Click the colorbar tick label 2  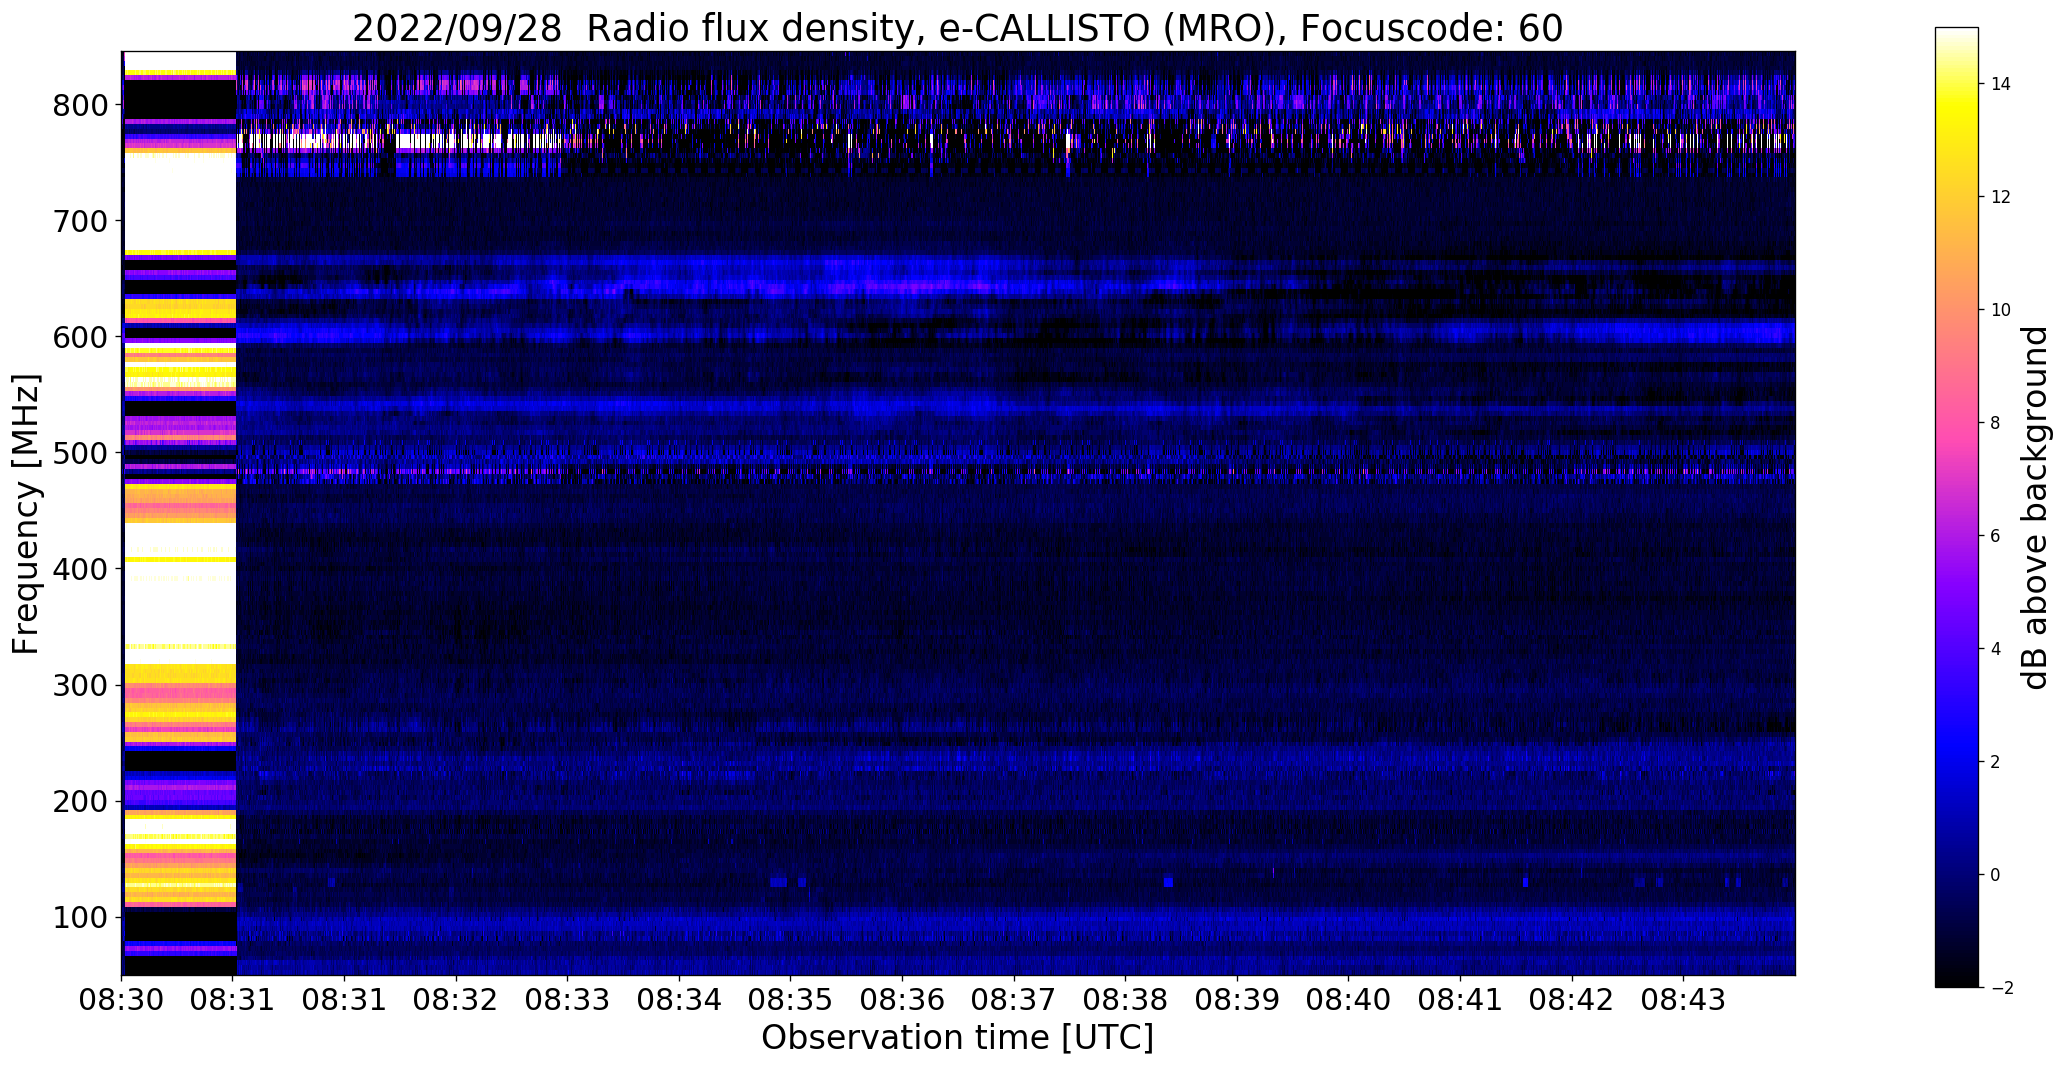point(1995,762)
